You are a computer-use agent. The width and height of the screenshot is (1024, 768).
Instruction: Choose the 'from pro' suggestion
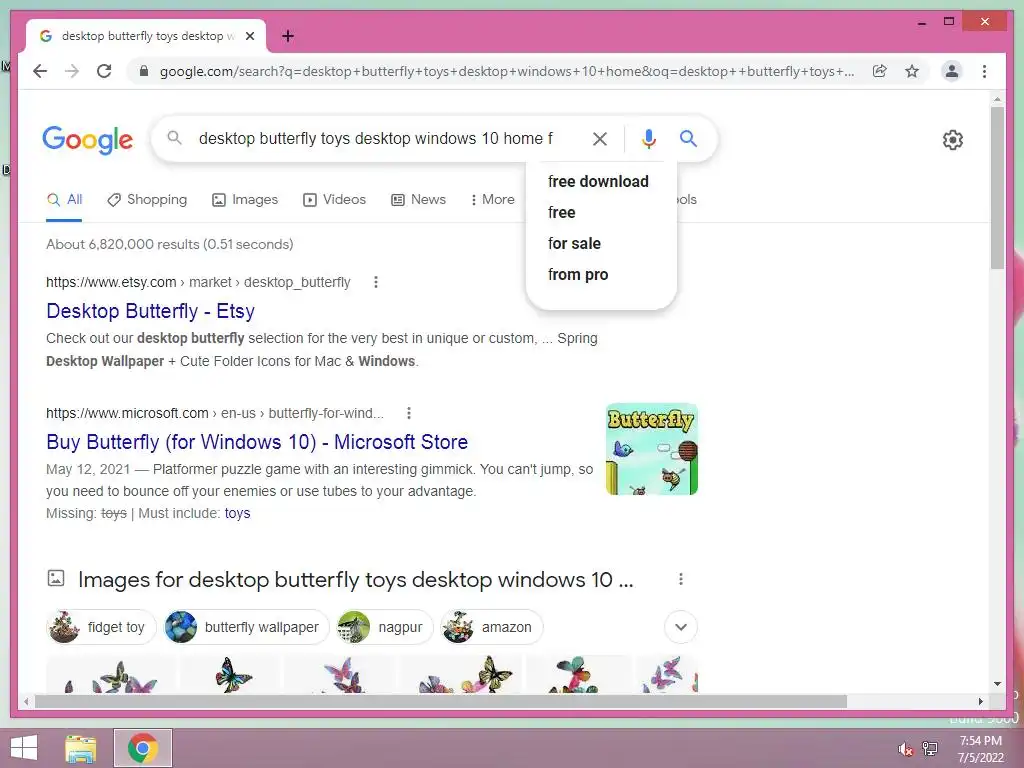578,275
